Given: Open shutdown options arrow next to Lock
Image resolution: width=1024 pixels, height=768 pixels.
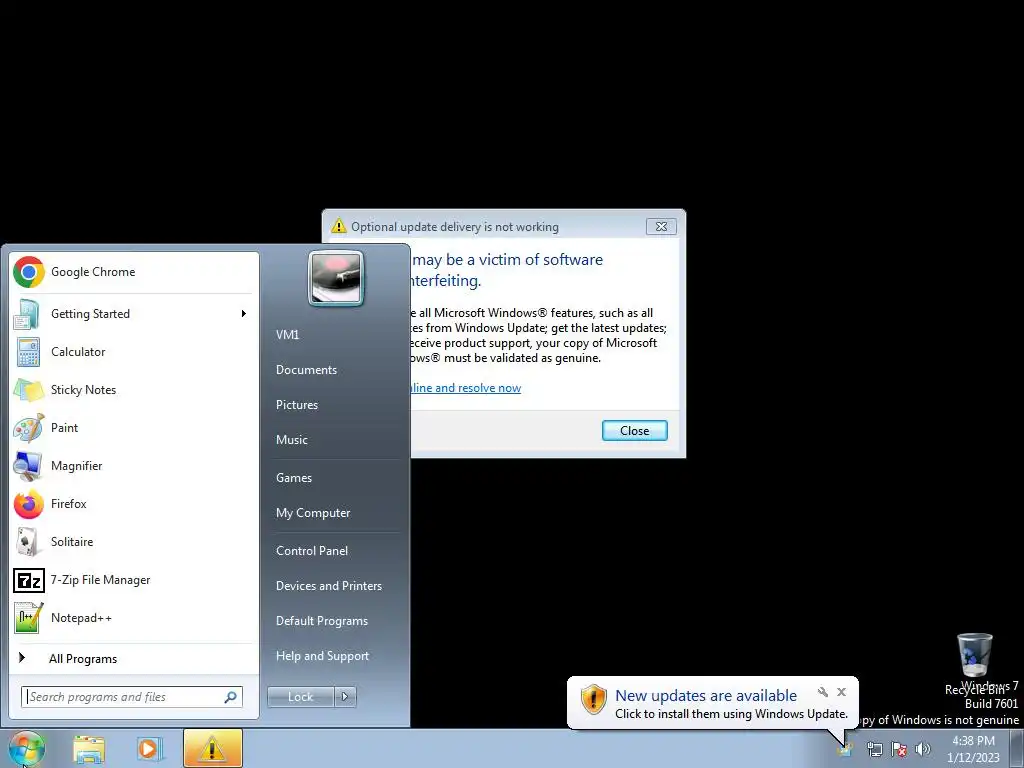Looking at the screenshot, I should pyautogui.click(x=345, y=697).
